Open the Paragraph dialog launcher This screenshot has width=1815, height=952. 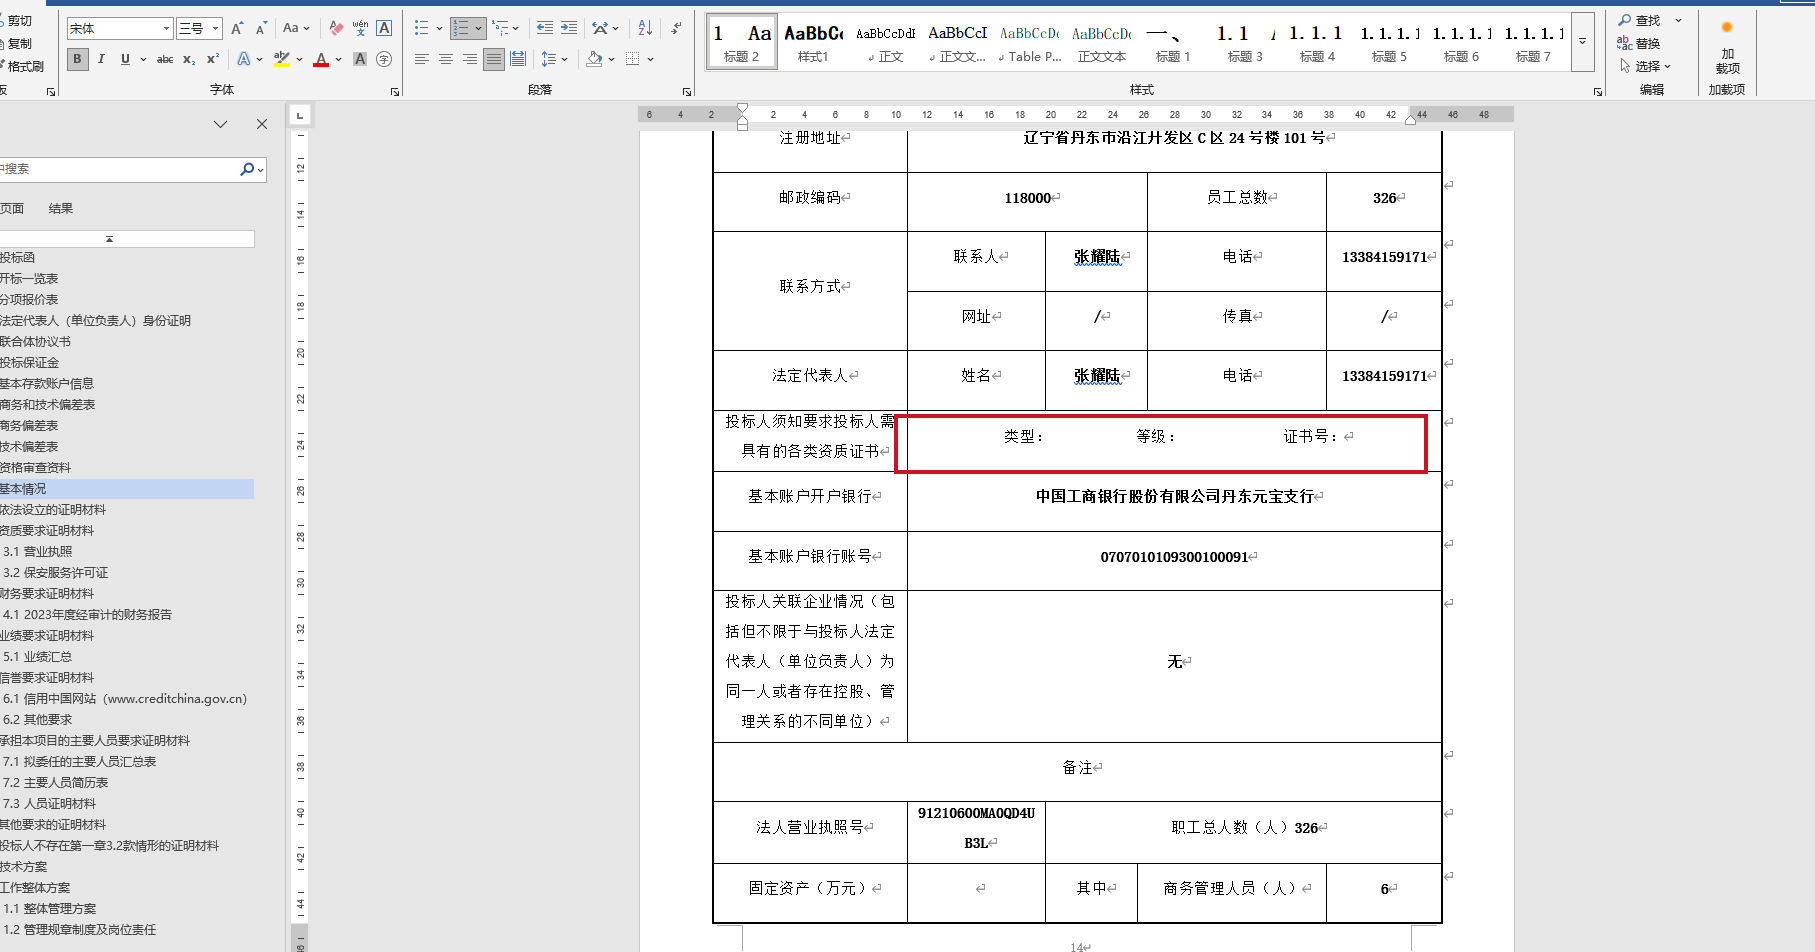coord(687,92)
